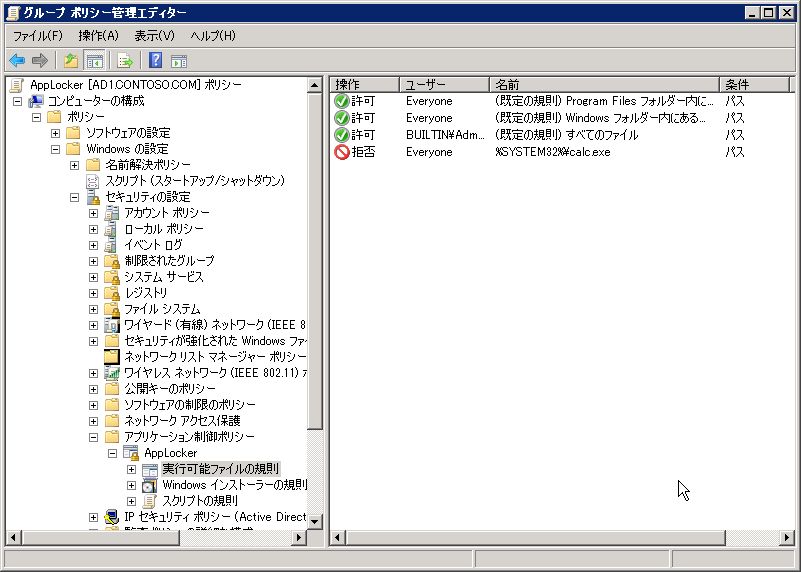Click the tree pane vertical scrollbar thumb

(x=315, y=260)
